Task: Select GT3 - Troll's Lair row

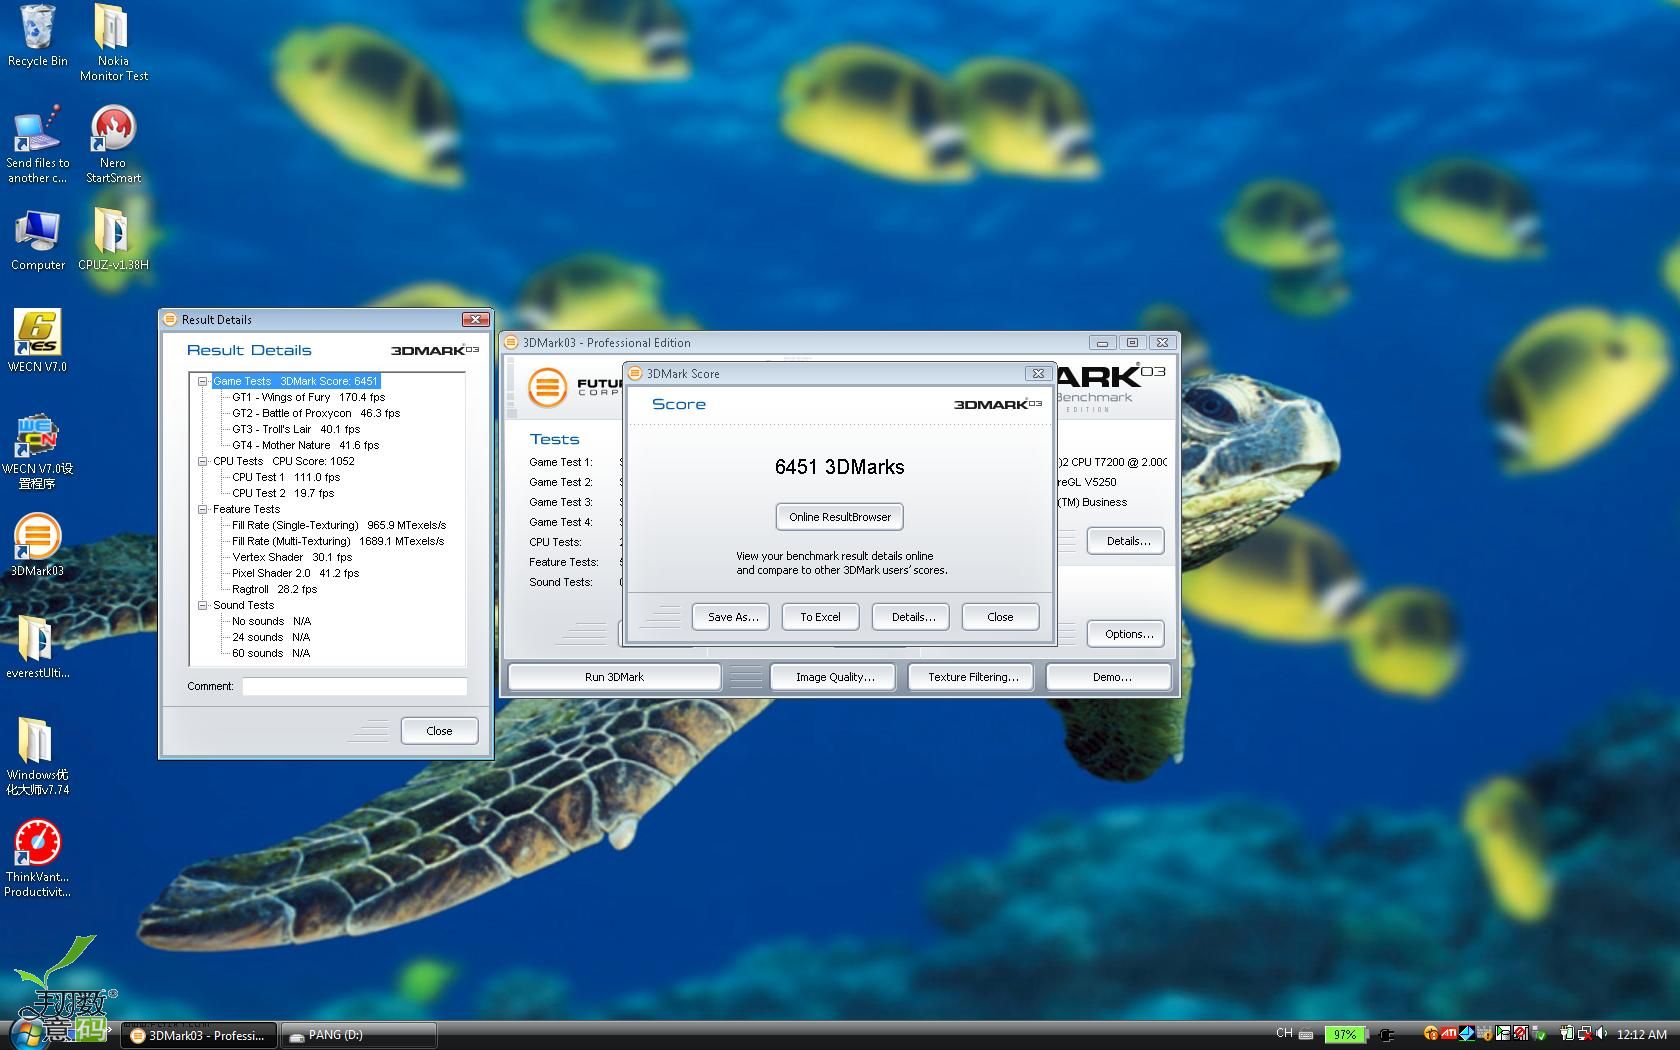Action: (295, 429)
